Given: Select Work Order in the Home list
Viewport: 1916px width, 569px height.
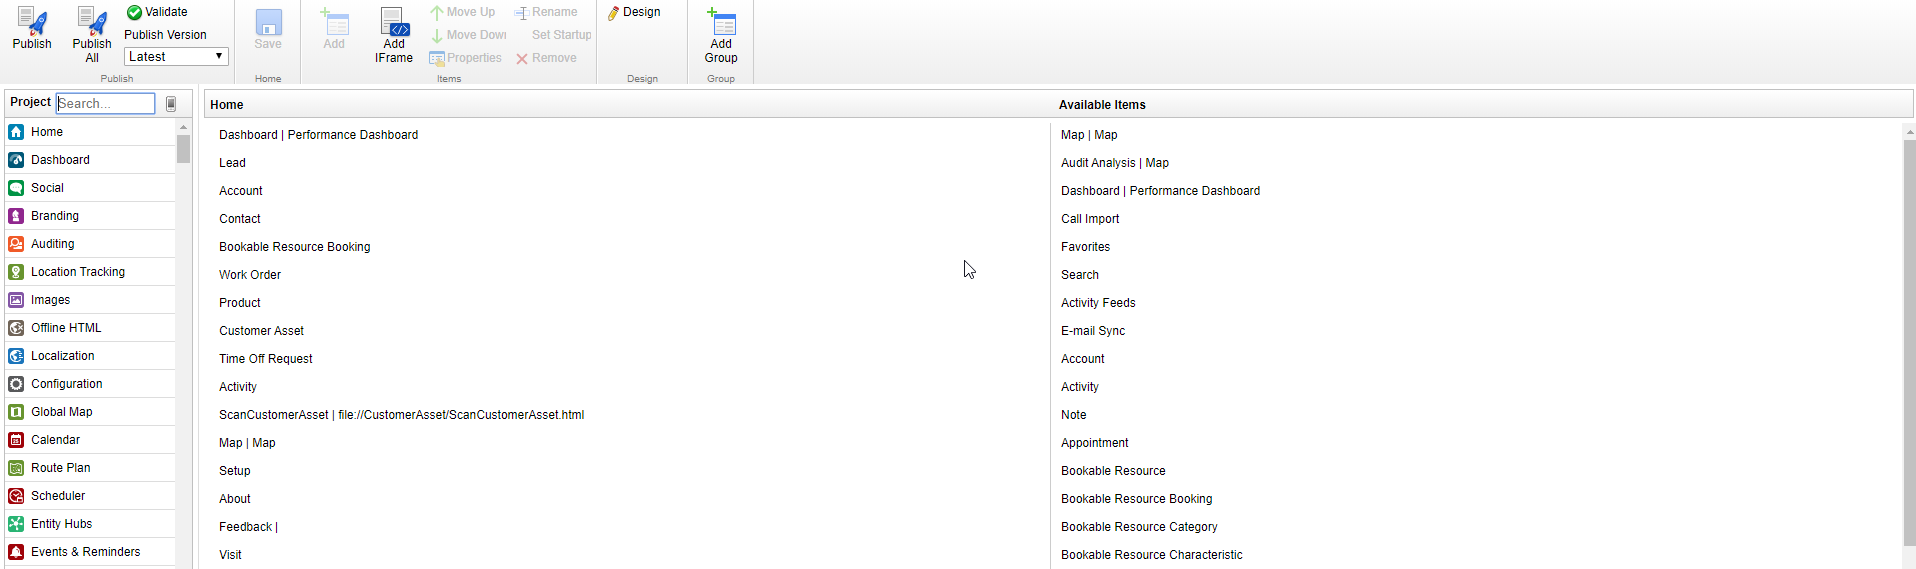Looking at the screenshot, I should coord(250,275).
